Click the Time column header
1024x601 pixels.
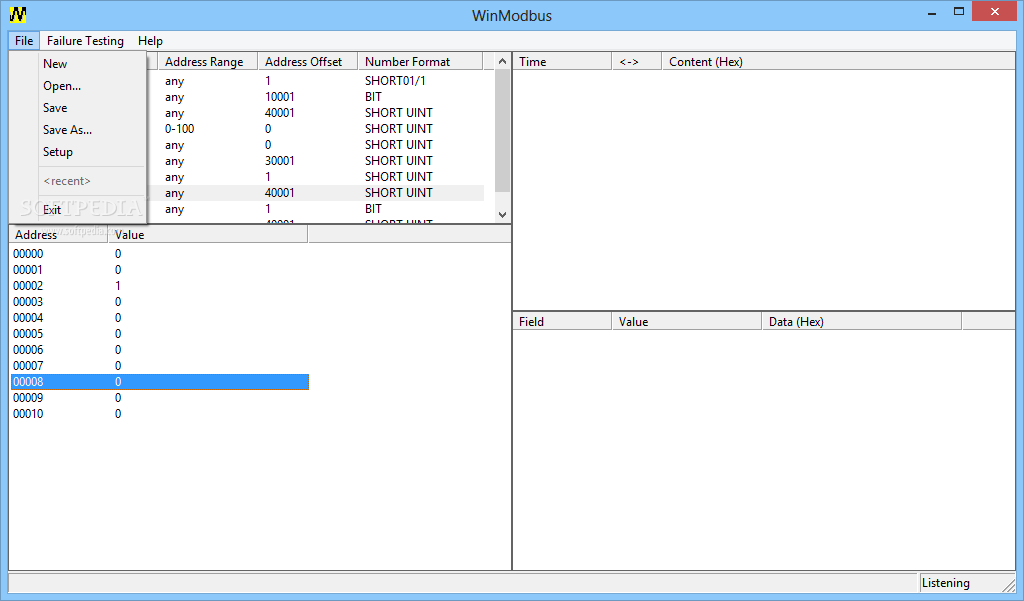(x=562, y=61)
